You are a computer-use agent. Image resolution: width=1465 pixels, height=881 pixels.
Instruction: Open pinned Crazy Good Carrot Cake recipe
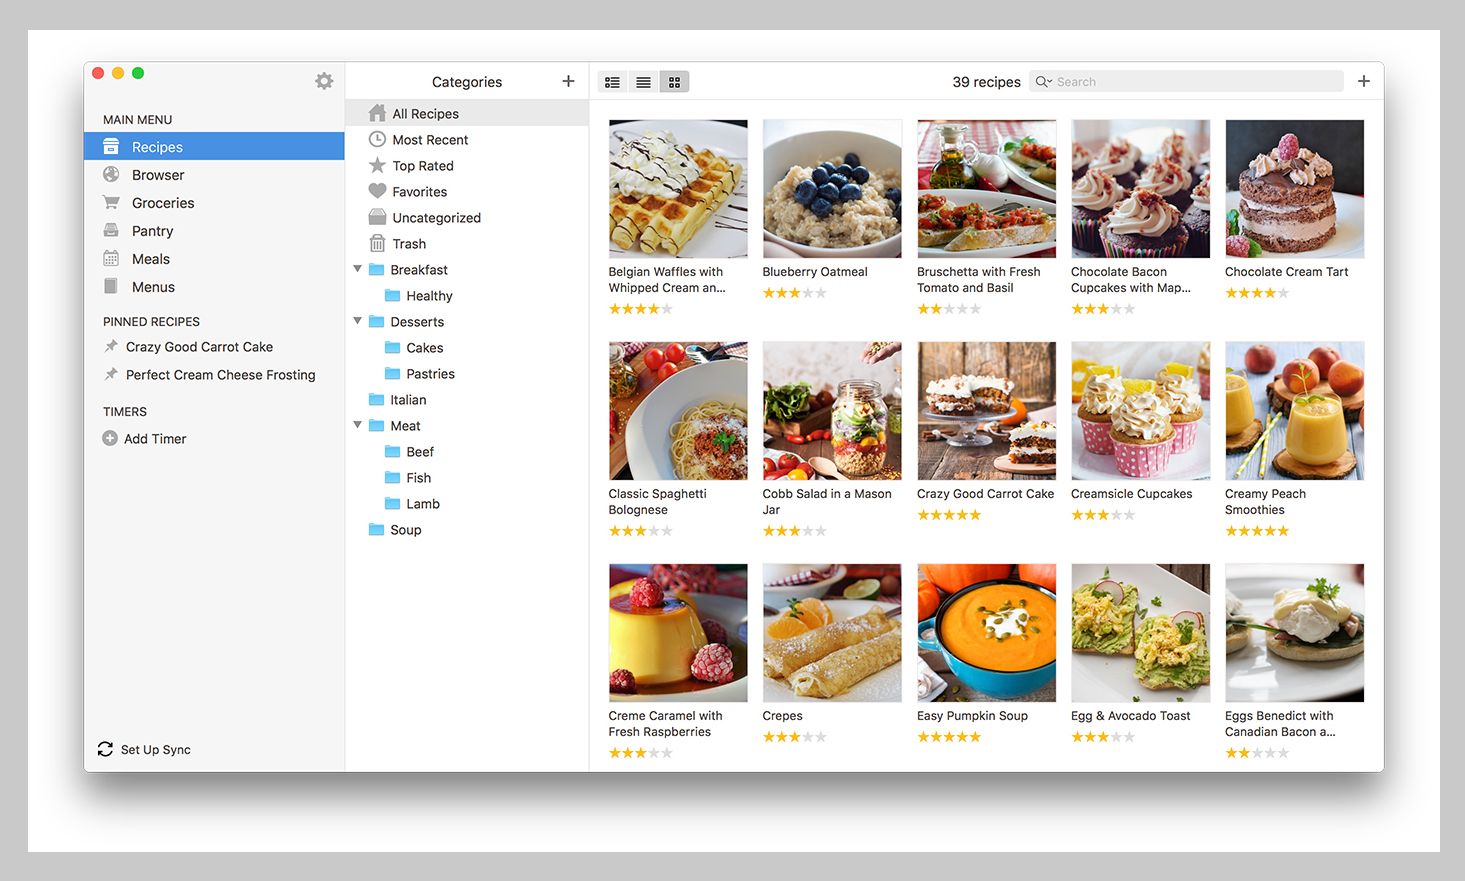[x=199, y=347]
